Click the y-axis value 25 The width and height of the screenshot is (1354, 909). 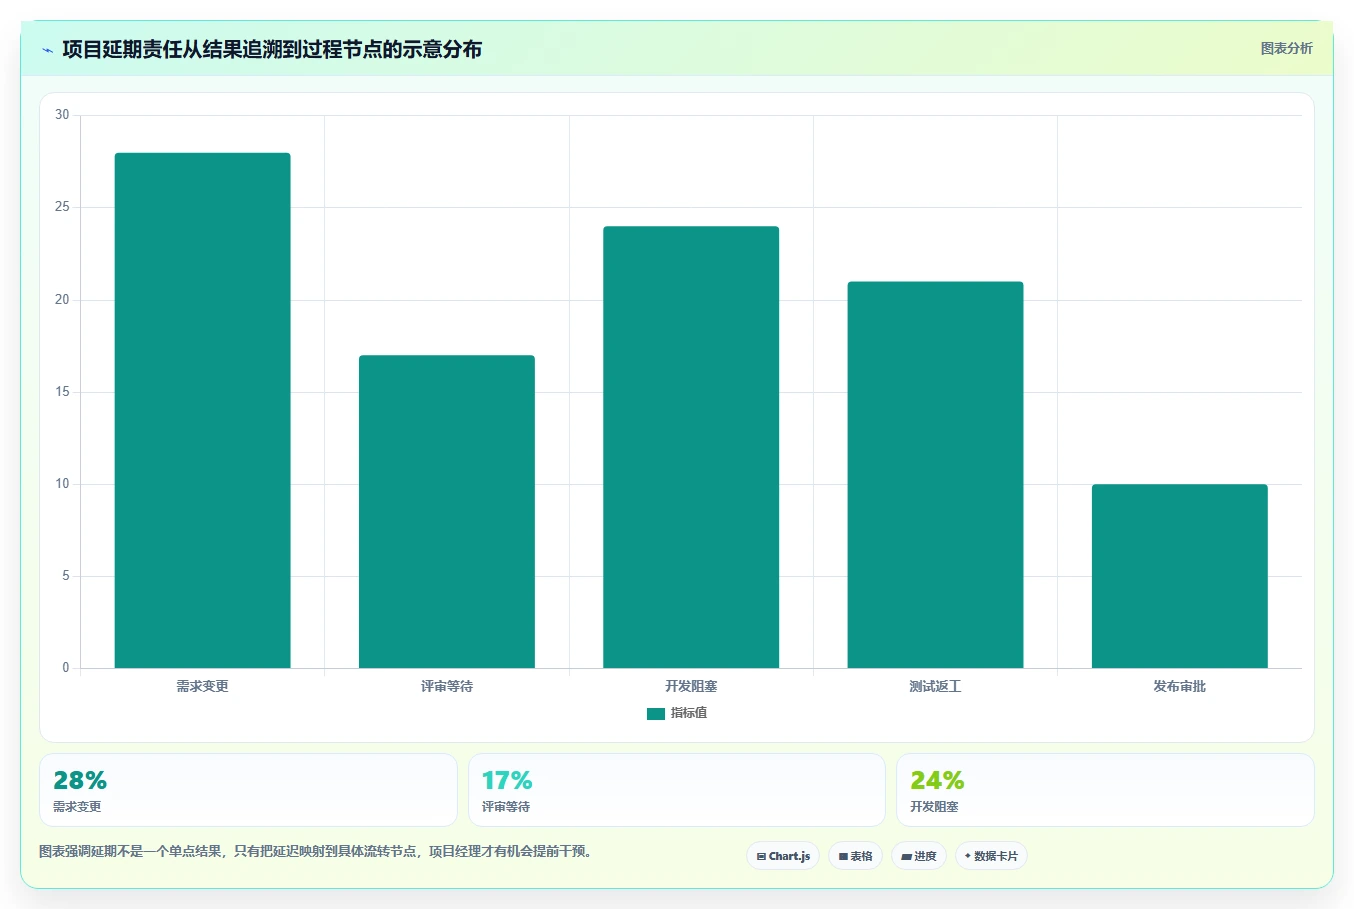point(62,207)
